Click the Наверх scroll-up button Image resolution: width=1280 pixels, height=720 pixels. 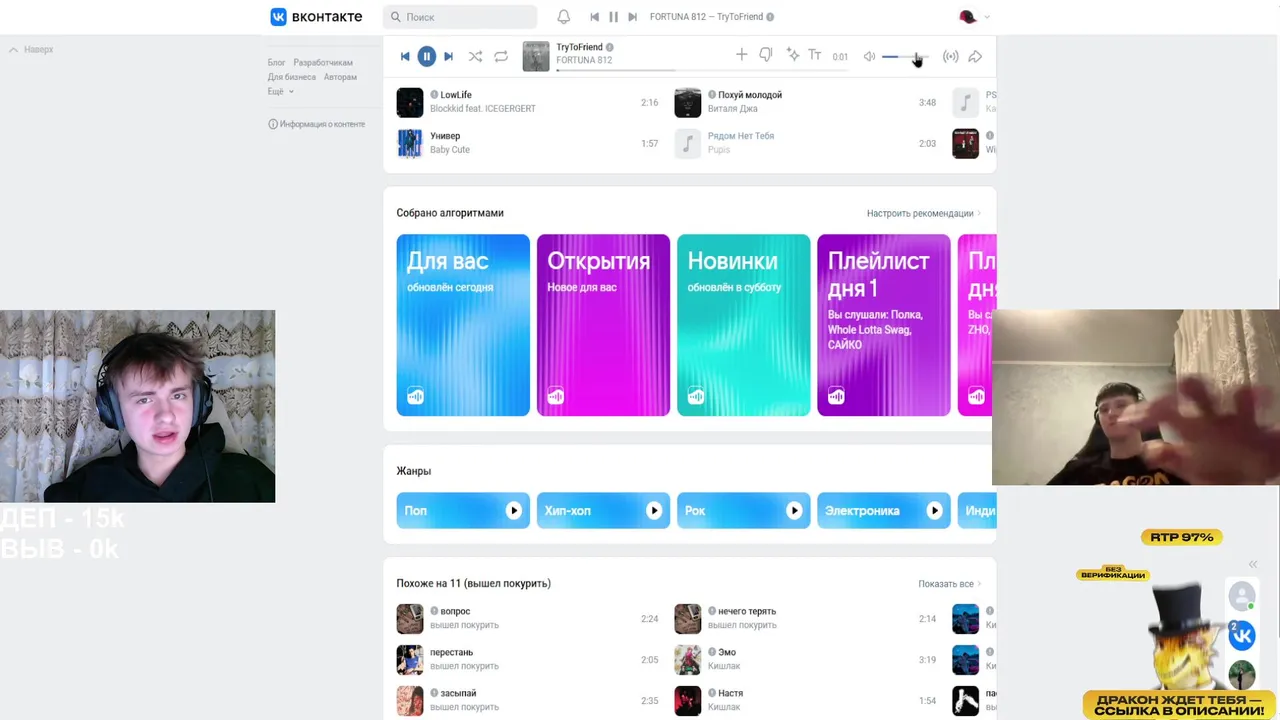click(x=31, y=49)
